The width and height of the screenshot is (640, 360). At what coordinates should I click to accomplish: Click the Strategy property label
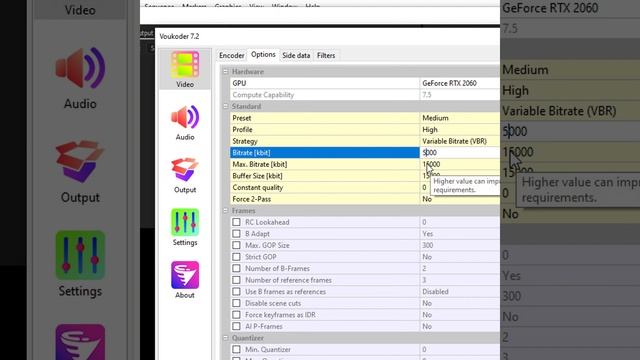click(245, 141)
